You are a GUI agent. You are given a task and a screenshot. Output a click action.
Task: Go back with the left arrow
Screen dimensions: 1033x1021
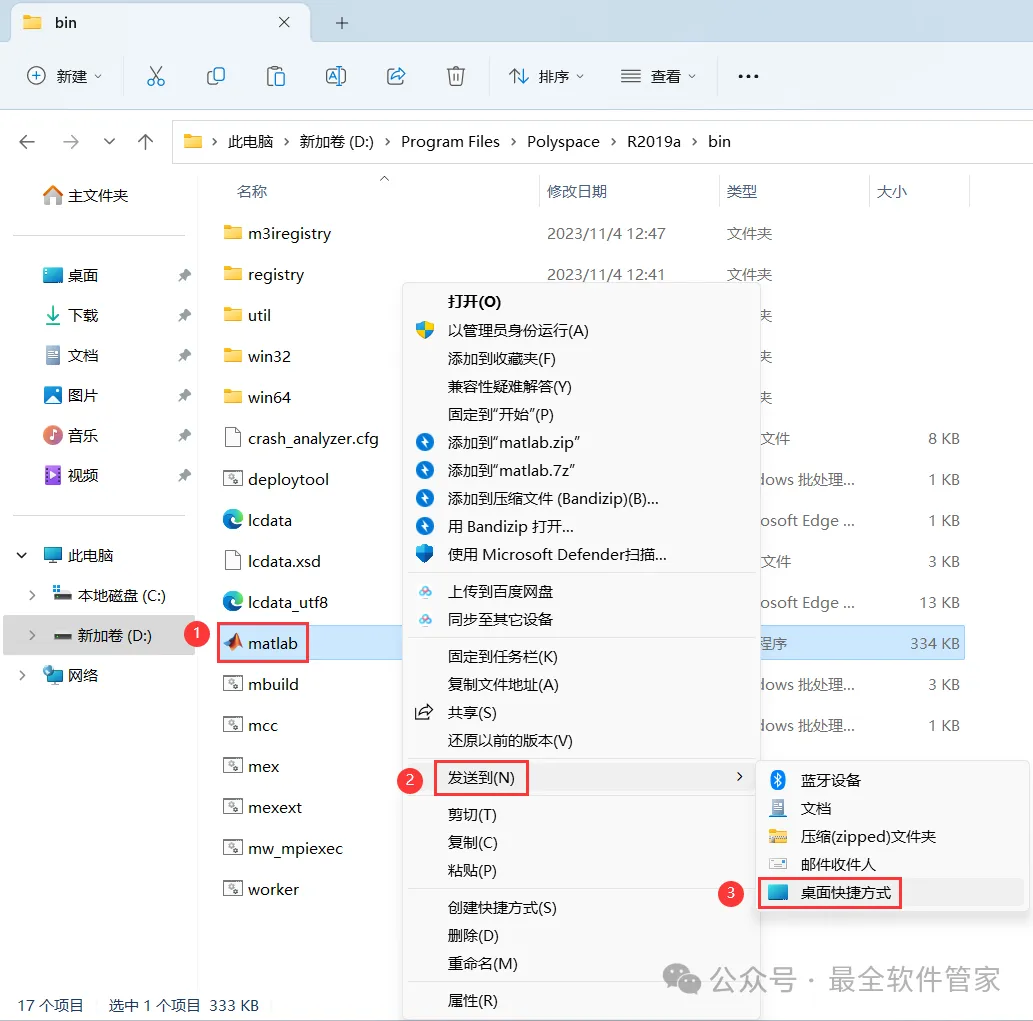click(27, 142)
